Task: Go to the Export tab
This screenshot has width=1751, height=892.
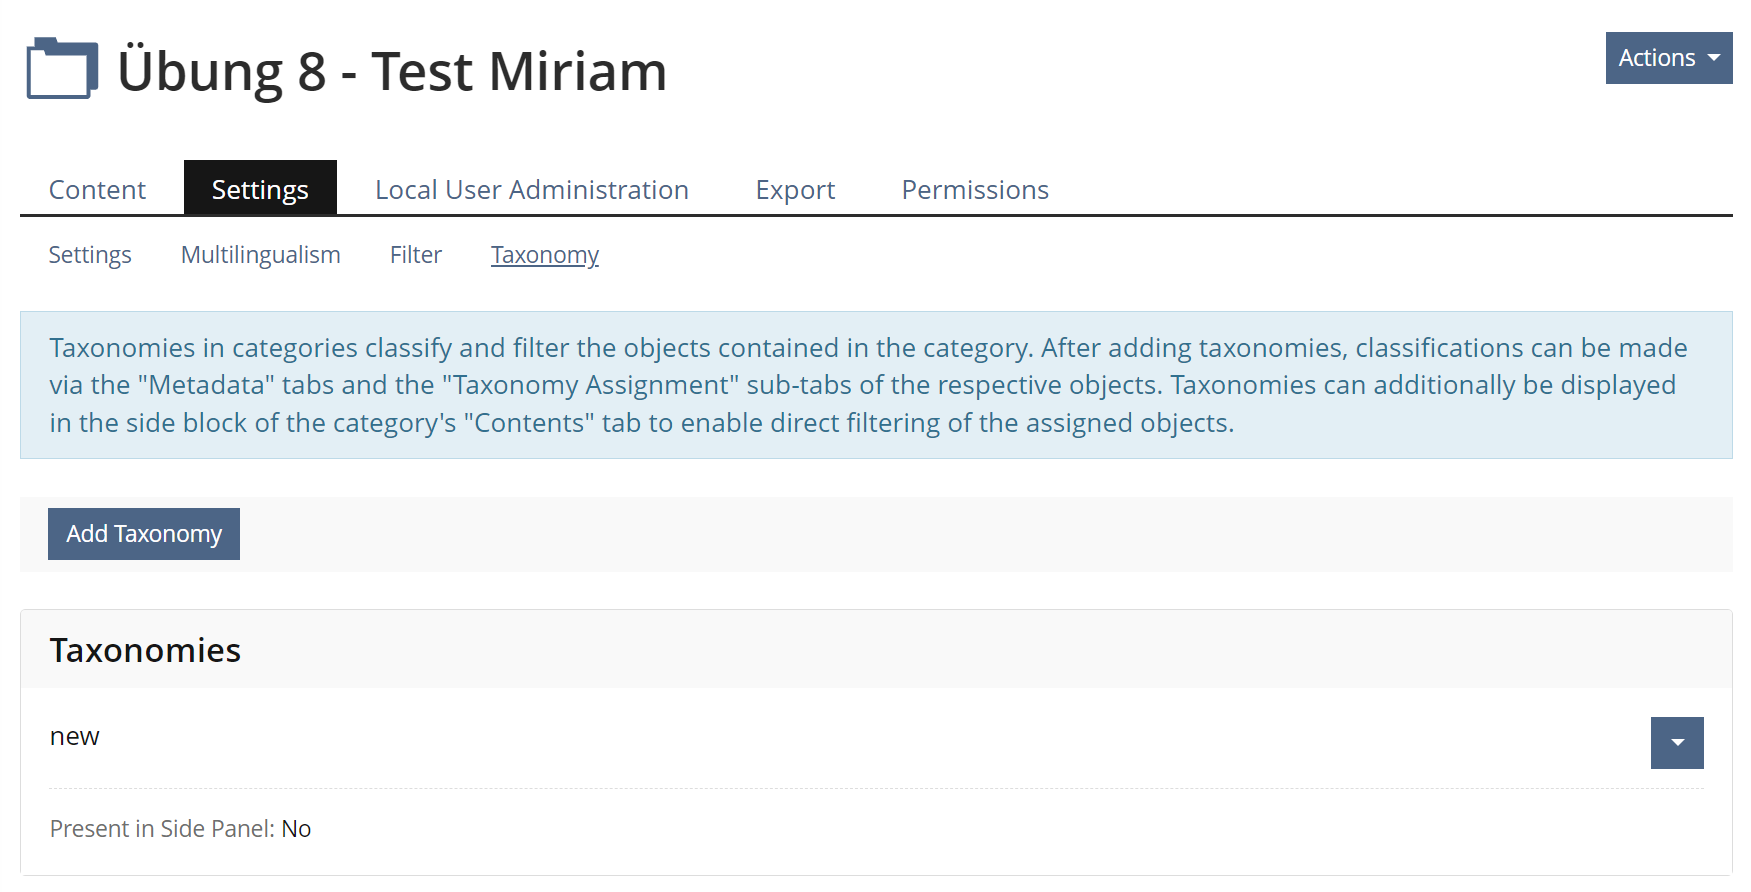Action: (x=795, y=190)
